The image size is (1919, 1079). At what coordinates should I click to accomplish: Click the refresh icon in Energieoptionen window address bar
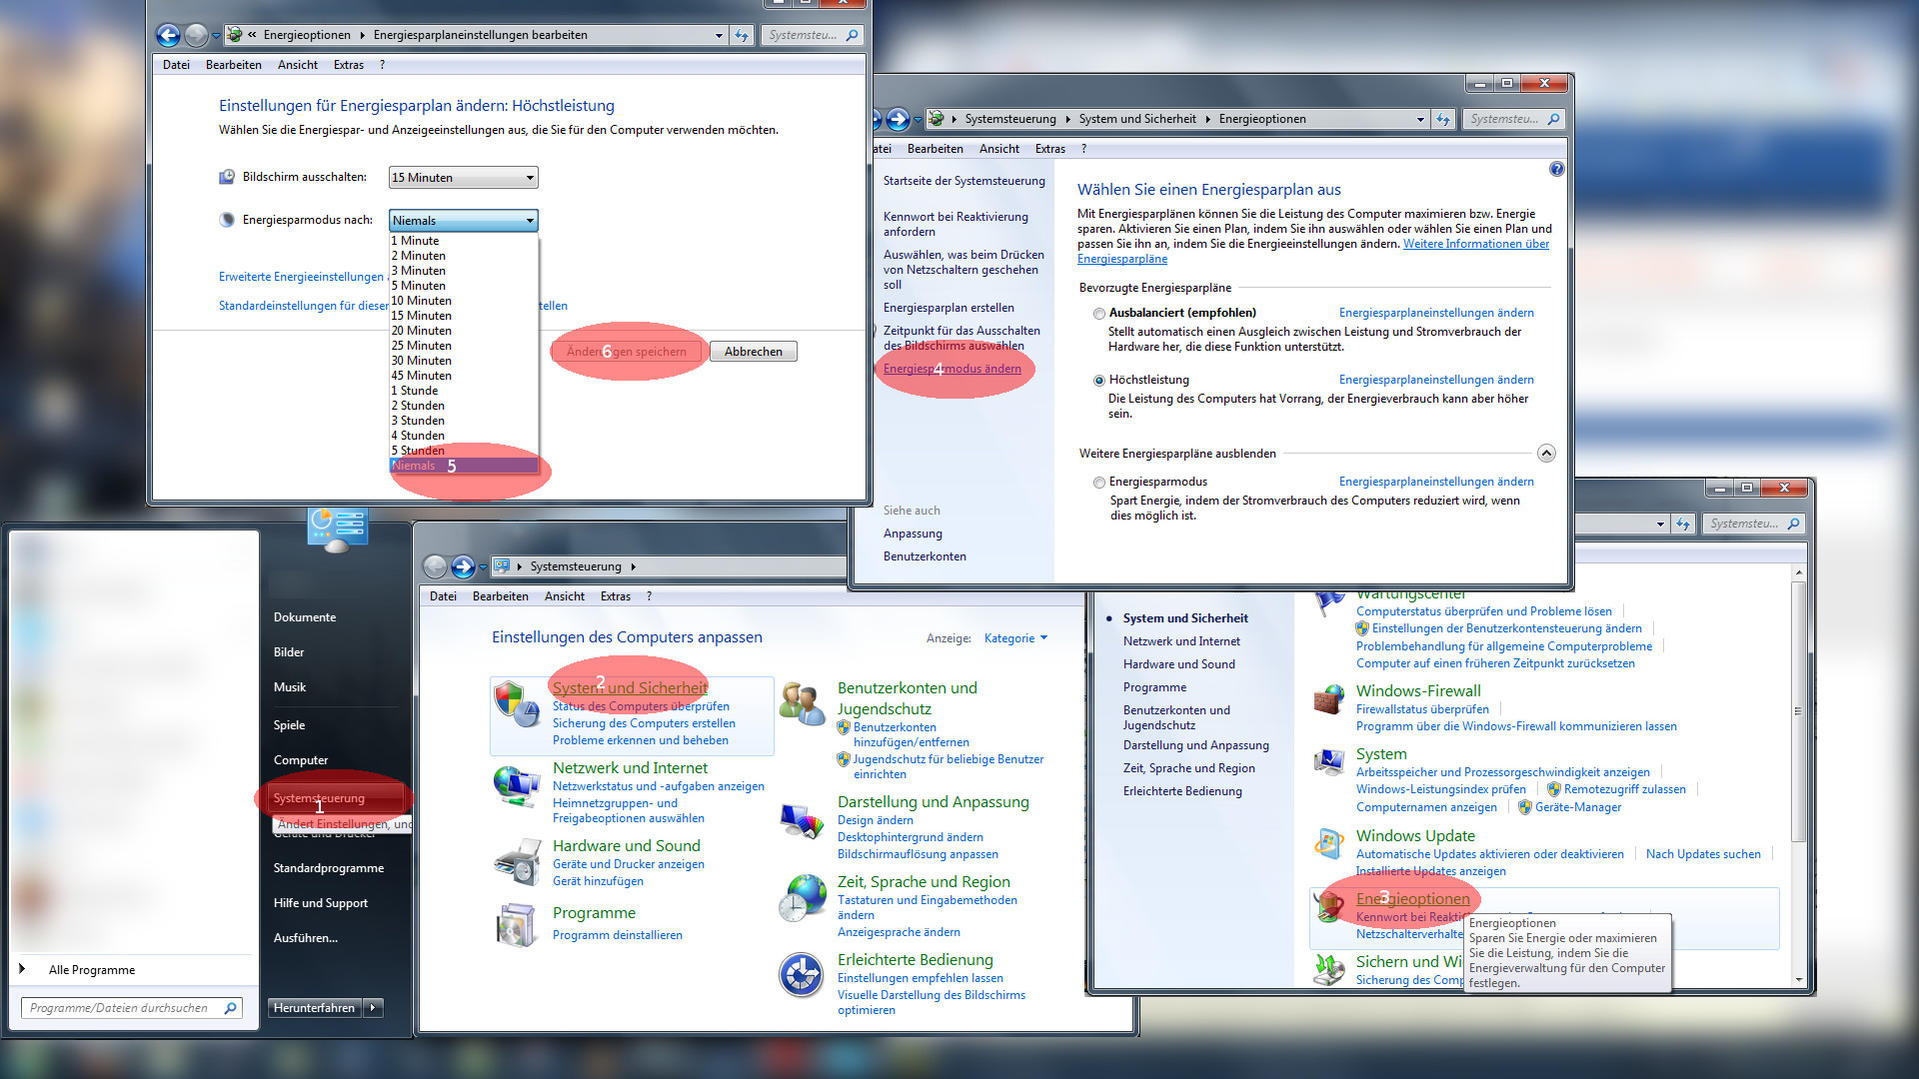pos(1442,119)
